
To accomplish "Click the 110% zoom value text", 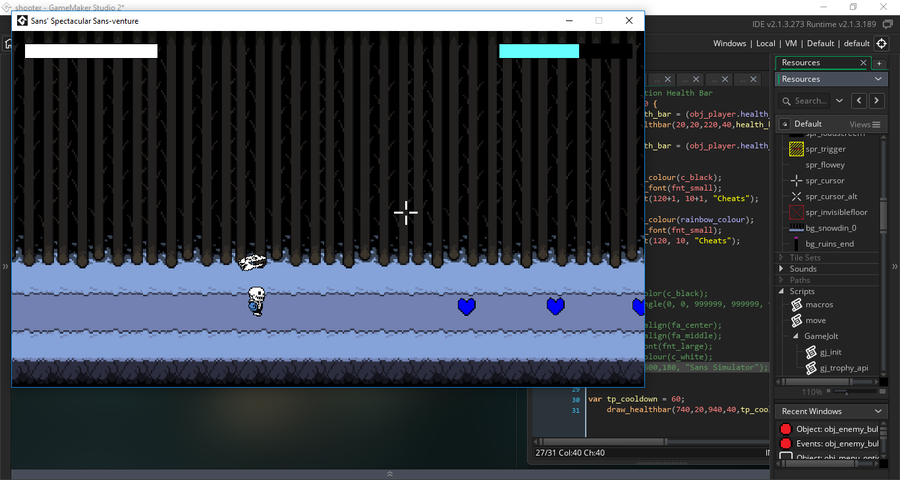I will point(812,392).
